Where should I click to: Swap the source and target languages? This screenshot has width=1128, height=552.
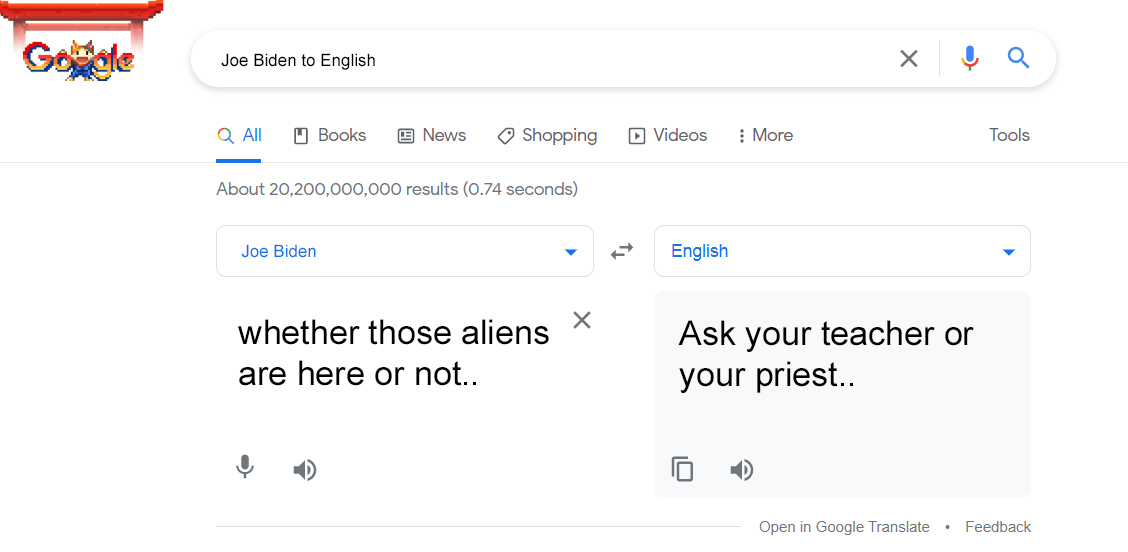tap(622, 251)
